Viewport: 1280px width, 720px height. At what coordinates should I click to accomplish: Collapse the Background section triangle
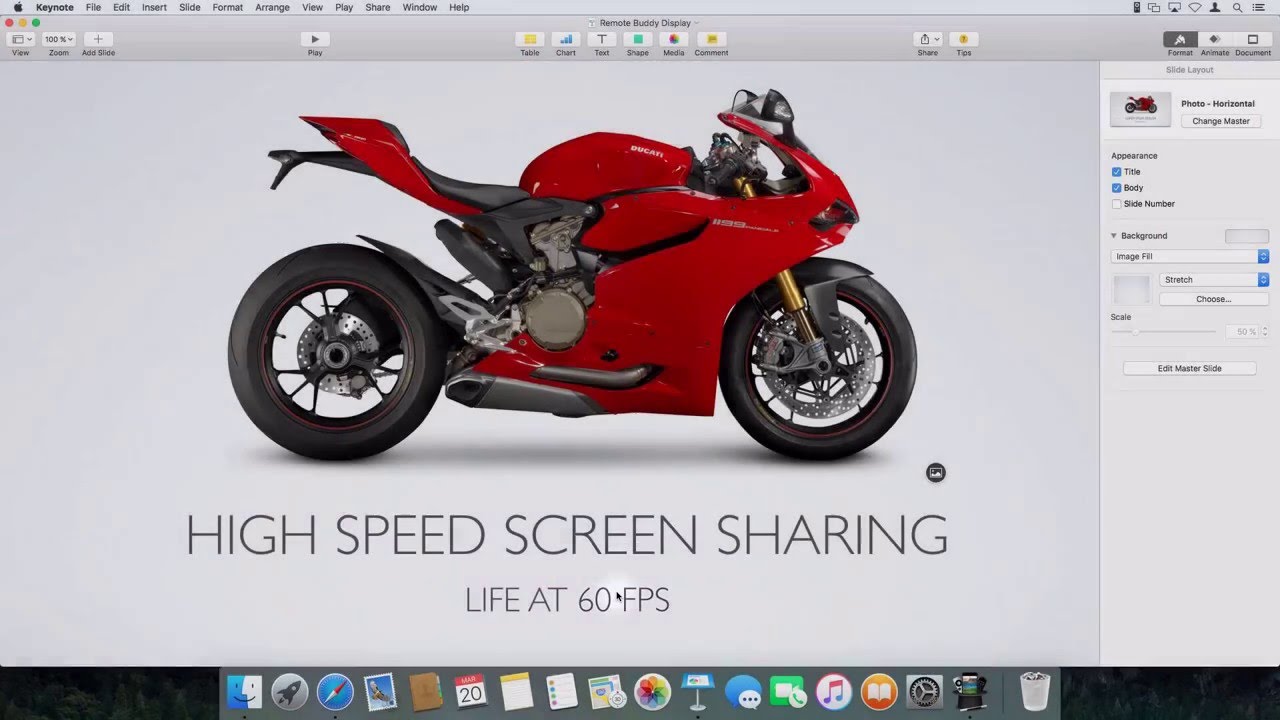tap(1114, 236)
